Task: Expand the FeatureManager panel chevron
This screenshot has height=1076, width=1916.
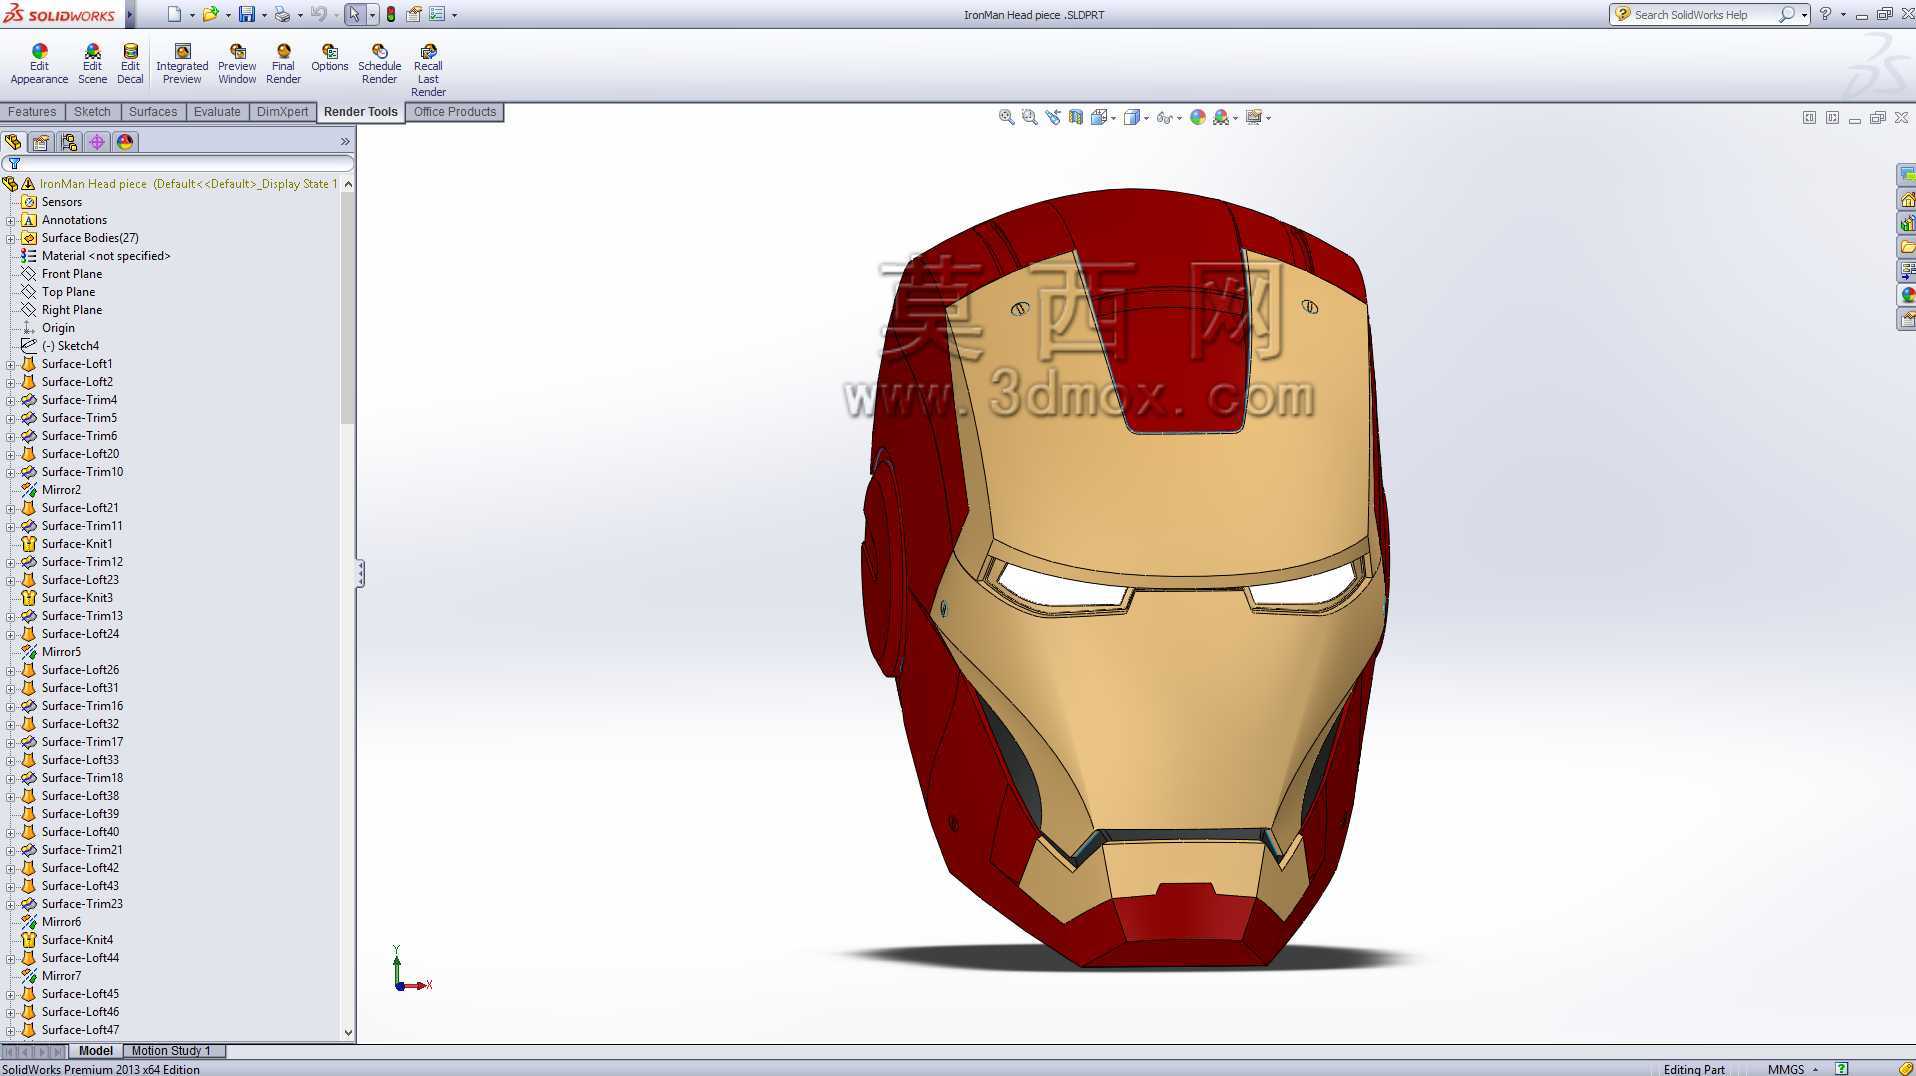Action: tap(345, 142)
